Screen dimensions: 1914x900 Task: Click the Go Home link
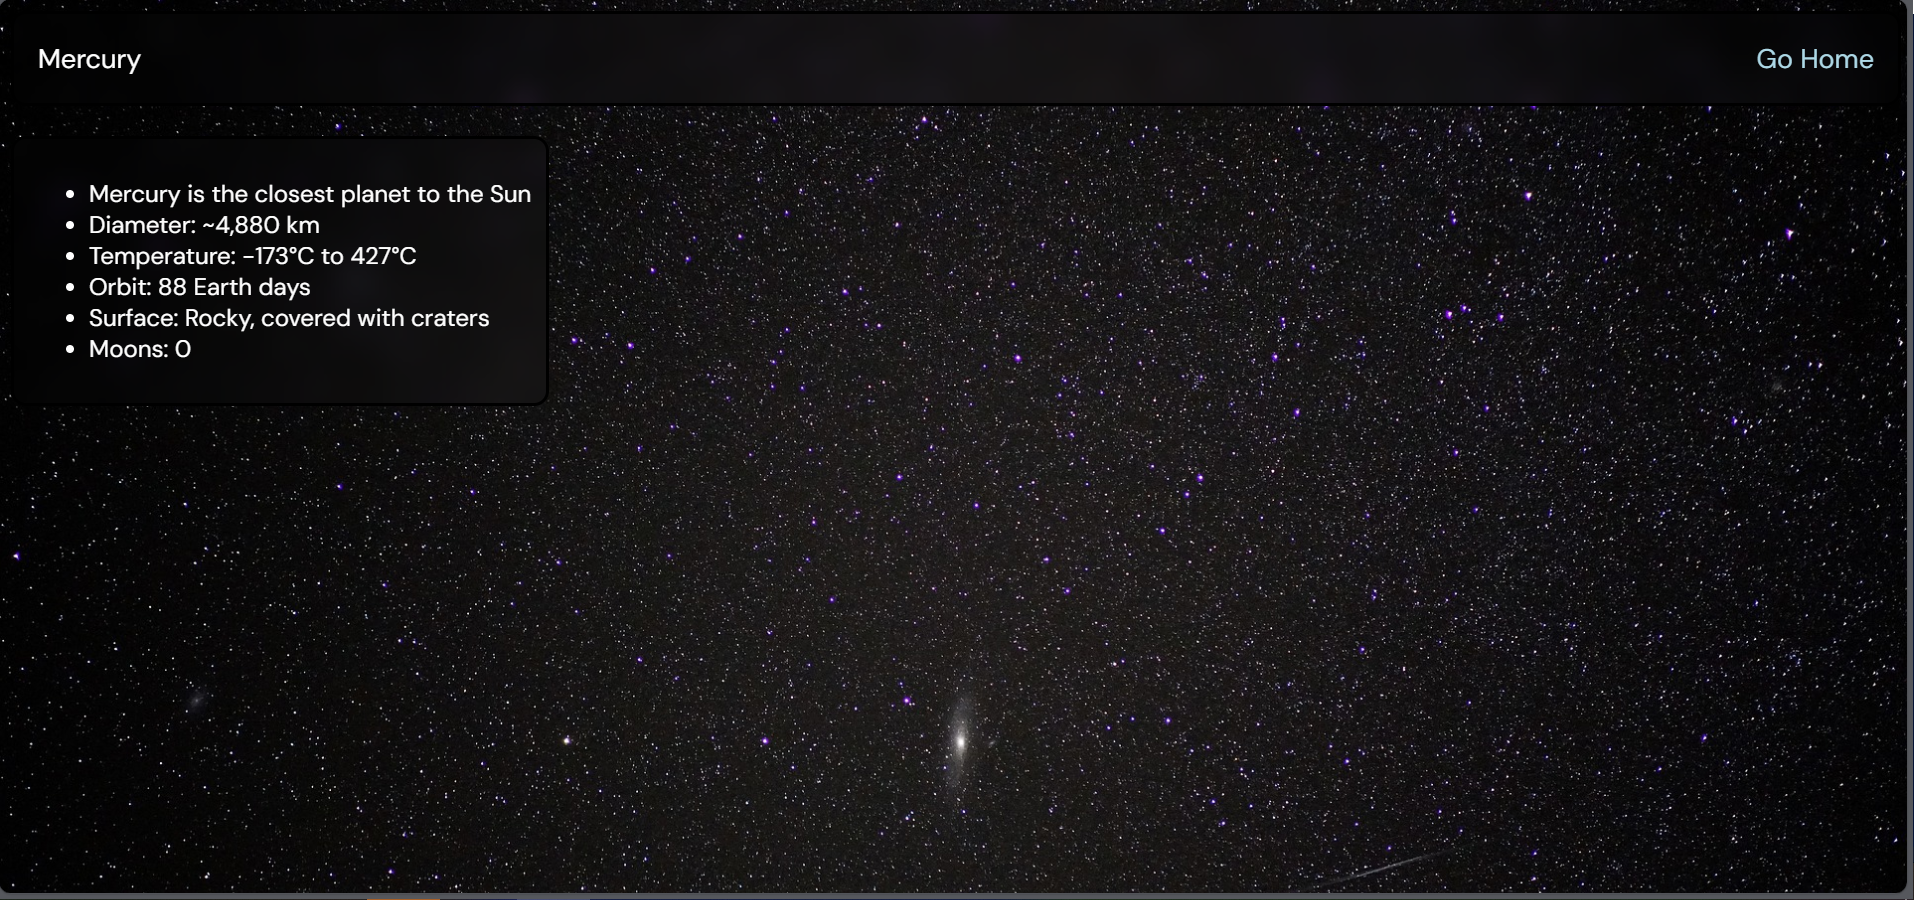pos(1814,59)
